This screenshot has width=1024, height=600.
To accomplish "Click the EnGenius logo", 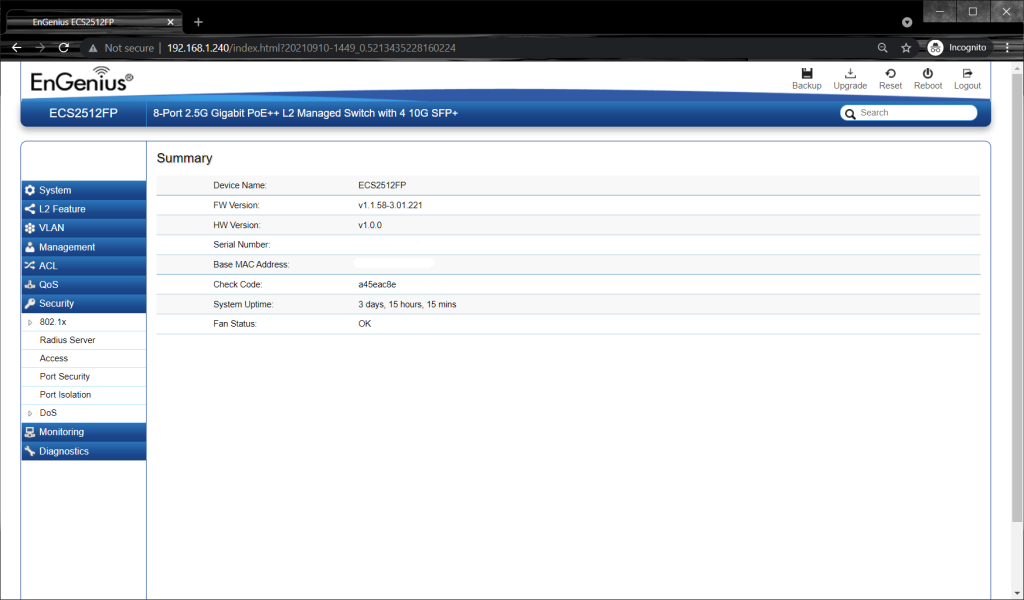I will pyautogui.click(x=82, y=79).
